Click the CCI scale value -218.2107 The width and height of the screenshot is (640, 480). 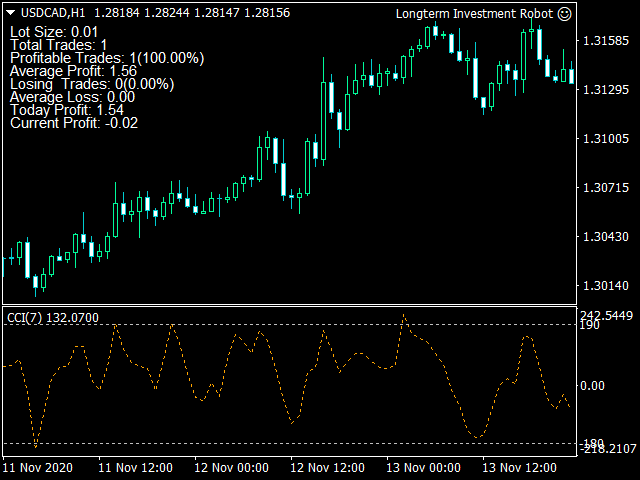[x=608, y=449]
